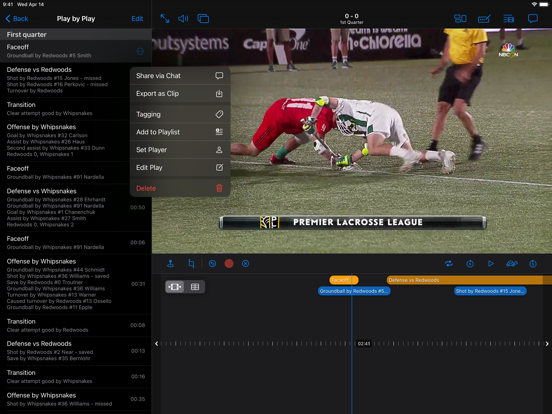Select Faceoff Groundball by Redwoods #5 Smith
Image resolution: width=552 pixels, height=414 pixels.
click(x=76, y=51)
